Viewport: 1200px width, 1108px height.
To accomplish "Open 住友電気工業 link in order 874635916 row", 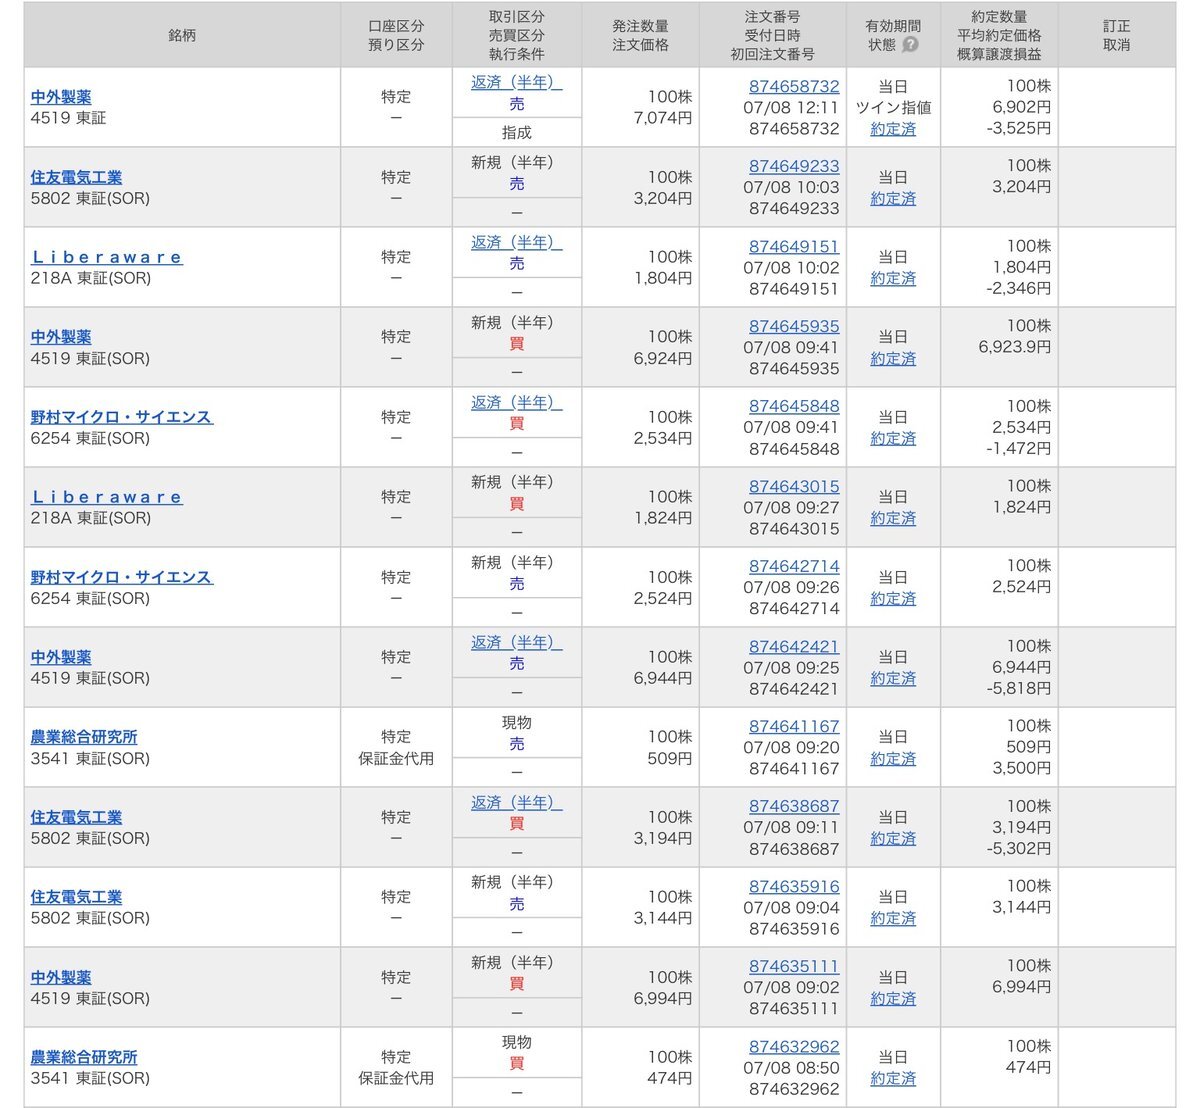I will tap(76, 897).
